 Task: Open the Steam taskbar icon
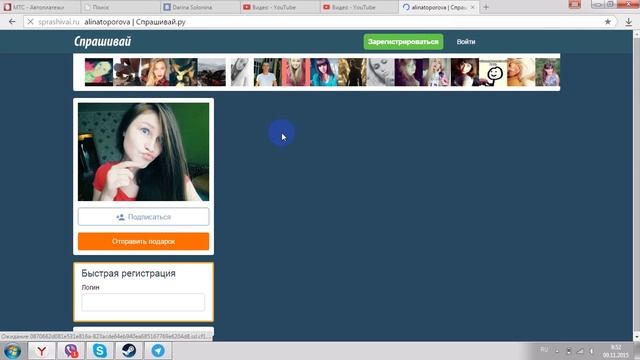[x=129, y=351]
